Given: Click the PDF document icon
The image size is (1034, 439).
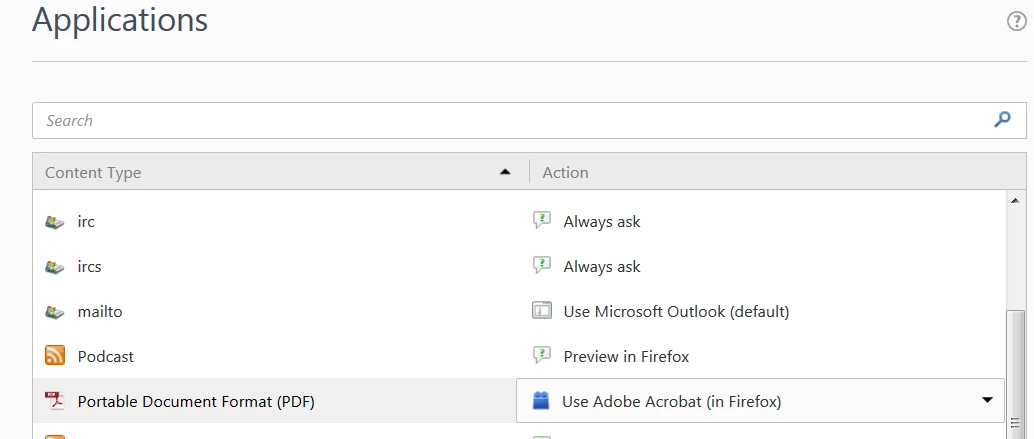Looking at the screenshot, I should click(x=55, y=401).
